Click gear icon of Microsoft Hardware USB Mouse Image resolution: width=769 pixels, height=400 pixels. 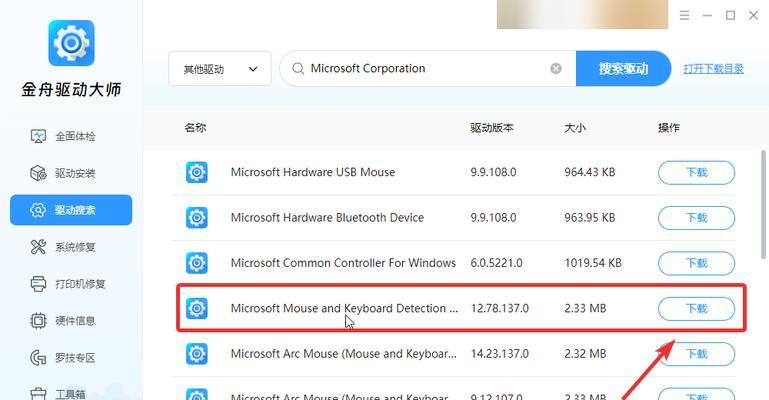[197, 173]
